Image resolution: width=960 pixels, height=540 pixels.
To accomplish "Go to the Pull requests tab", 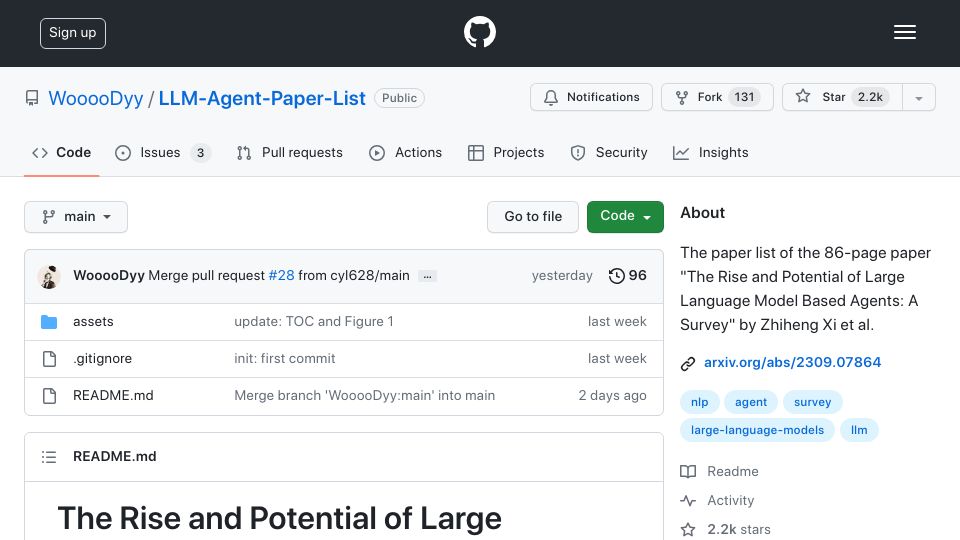I will [x=290, y=152].
